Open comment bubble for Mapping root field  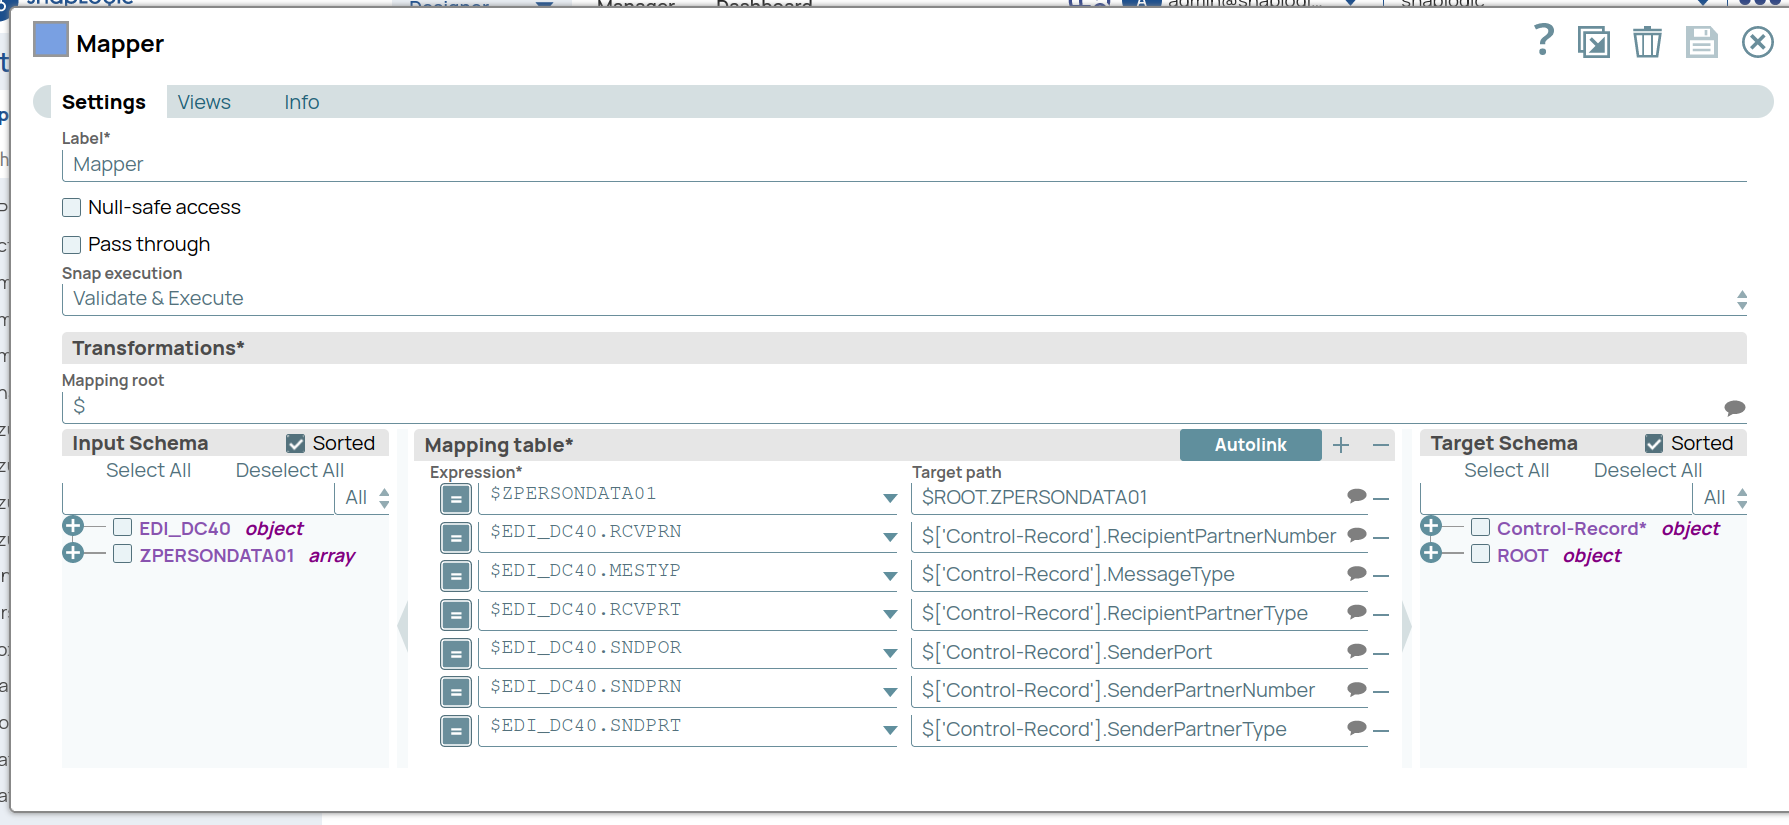[1734, 407]
